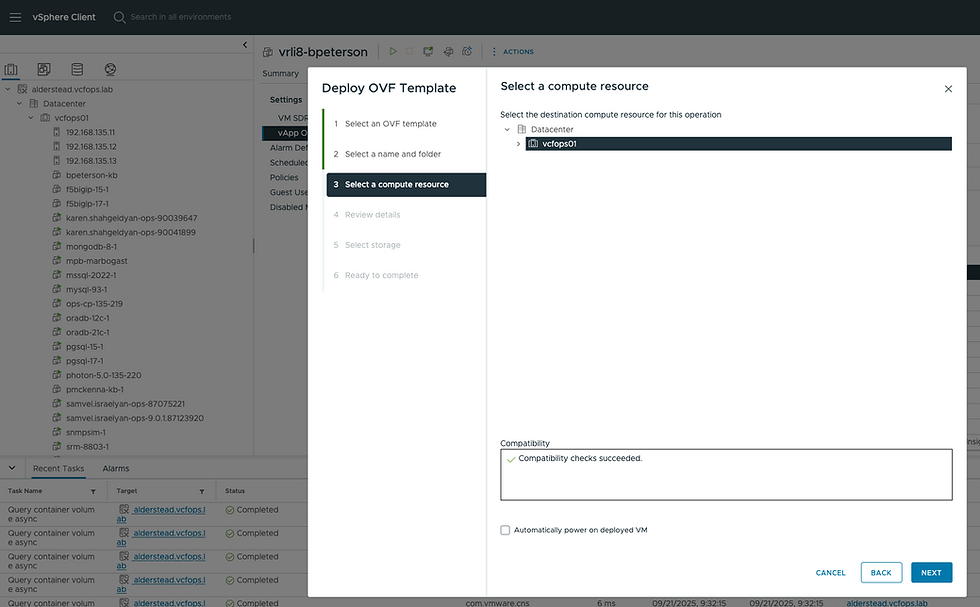Collapse the Recent Tasks bottom panel
Image resolution: width=980 pixels, height=607 pixels.
coord(12,468)
